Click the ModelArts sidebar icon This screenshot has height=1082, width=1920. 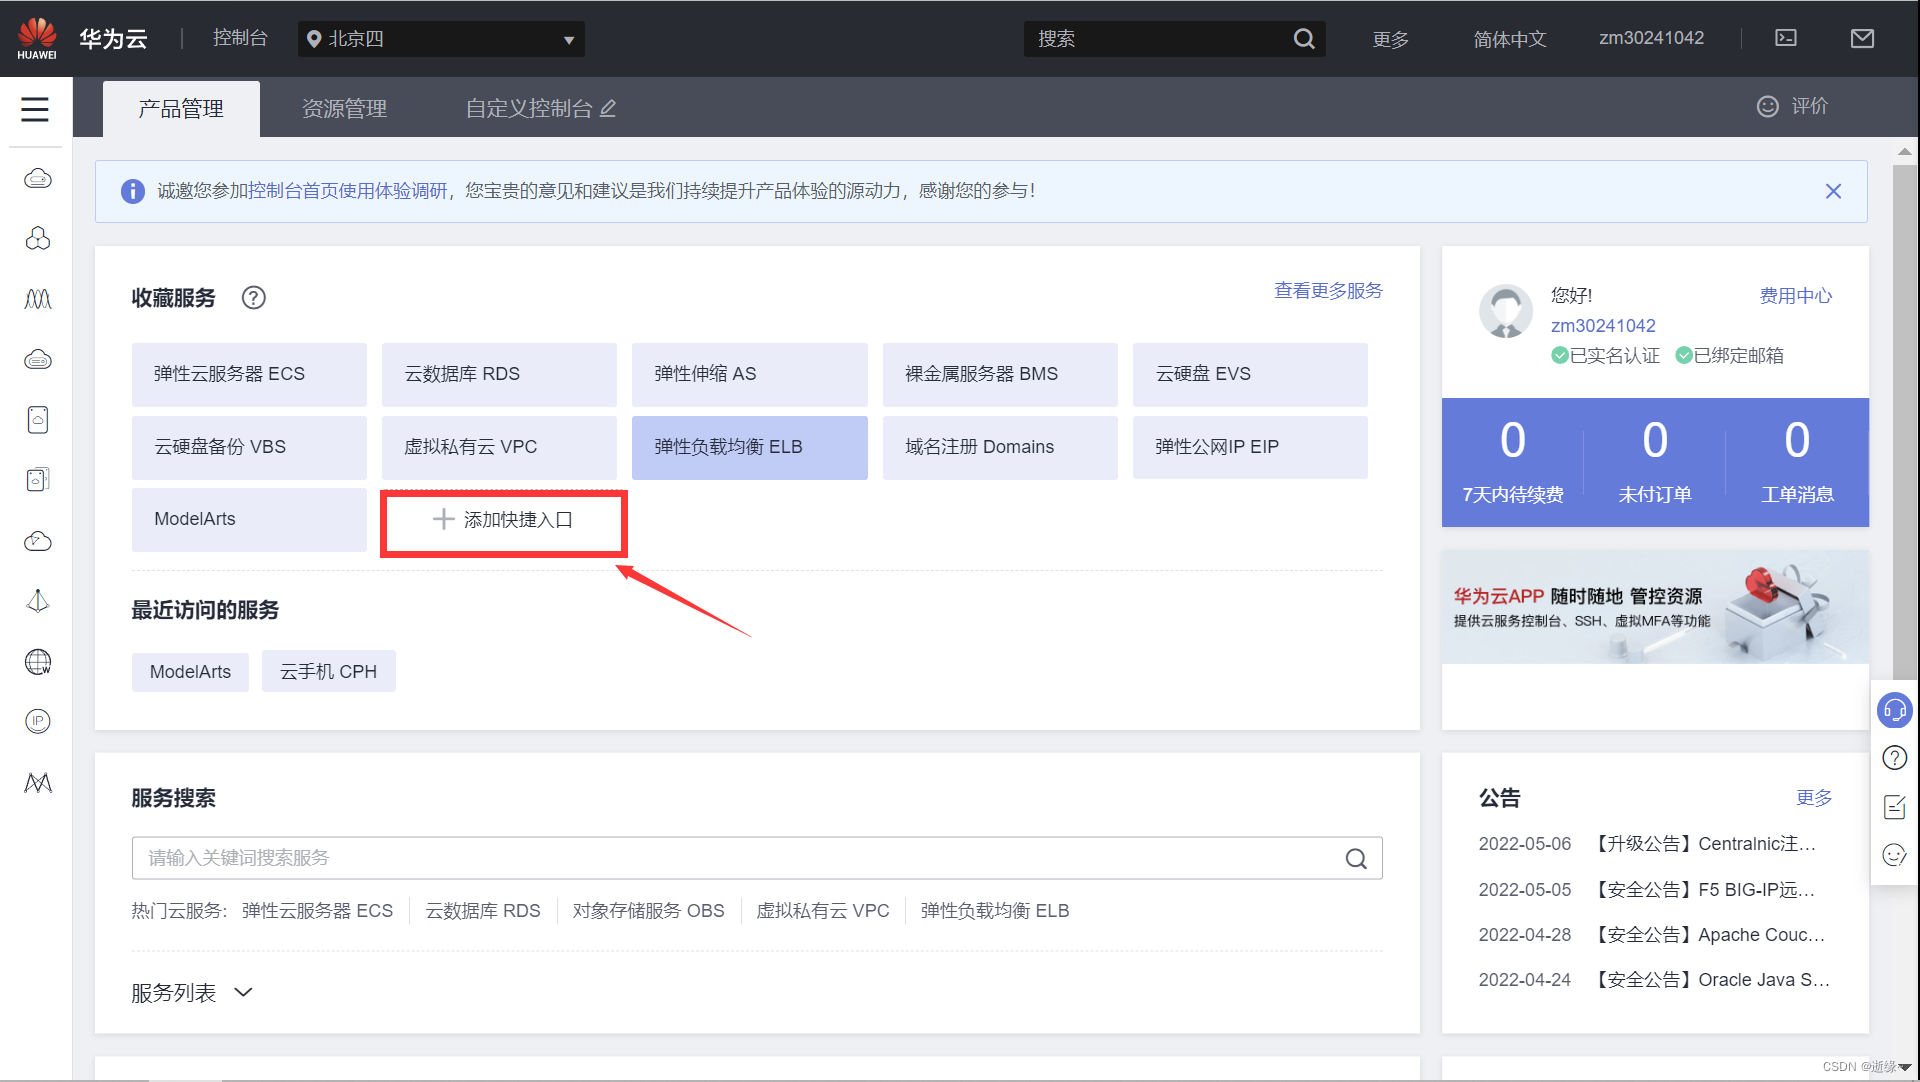click(x=38, y=783)
